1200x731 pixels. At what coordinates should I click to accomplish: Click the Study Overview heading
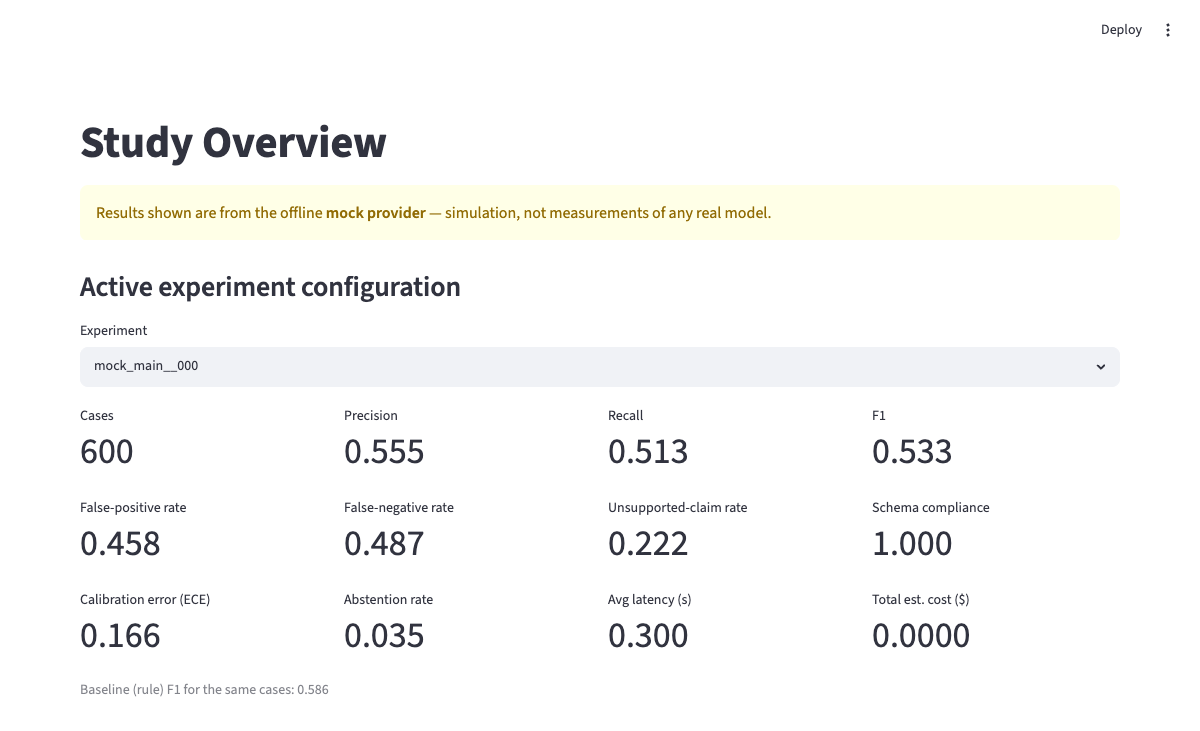point(233,142)
